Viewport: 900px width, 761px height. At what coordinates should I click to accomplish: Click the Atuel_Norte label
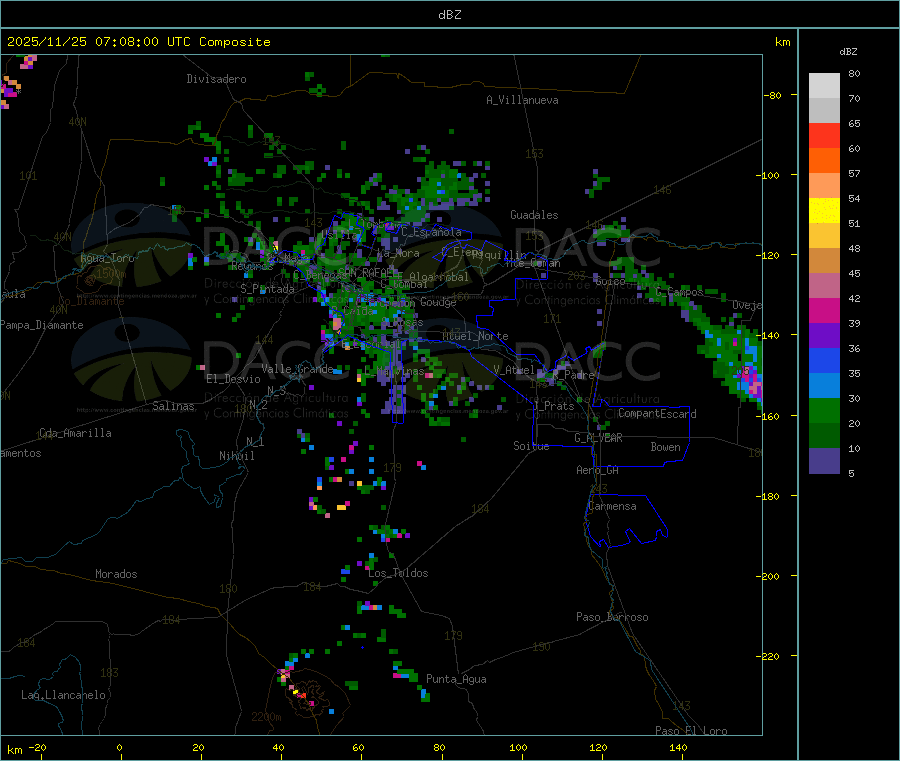click(475, 336)
